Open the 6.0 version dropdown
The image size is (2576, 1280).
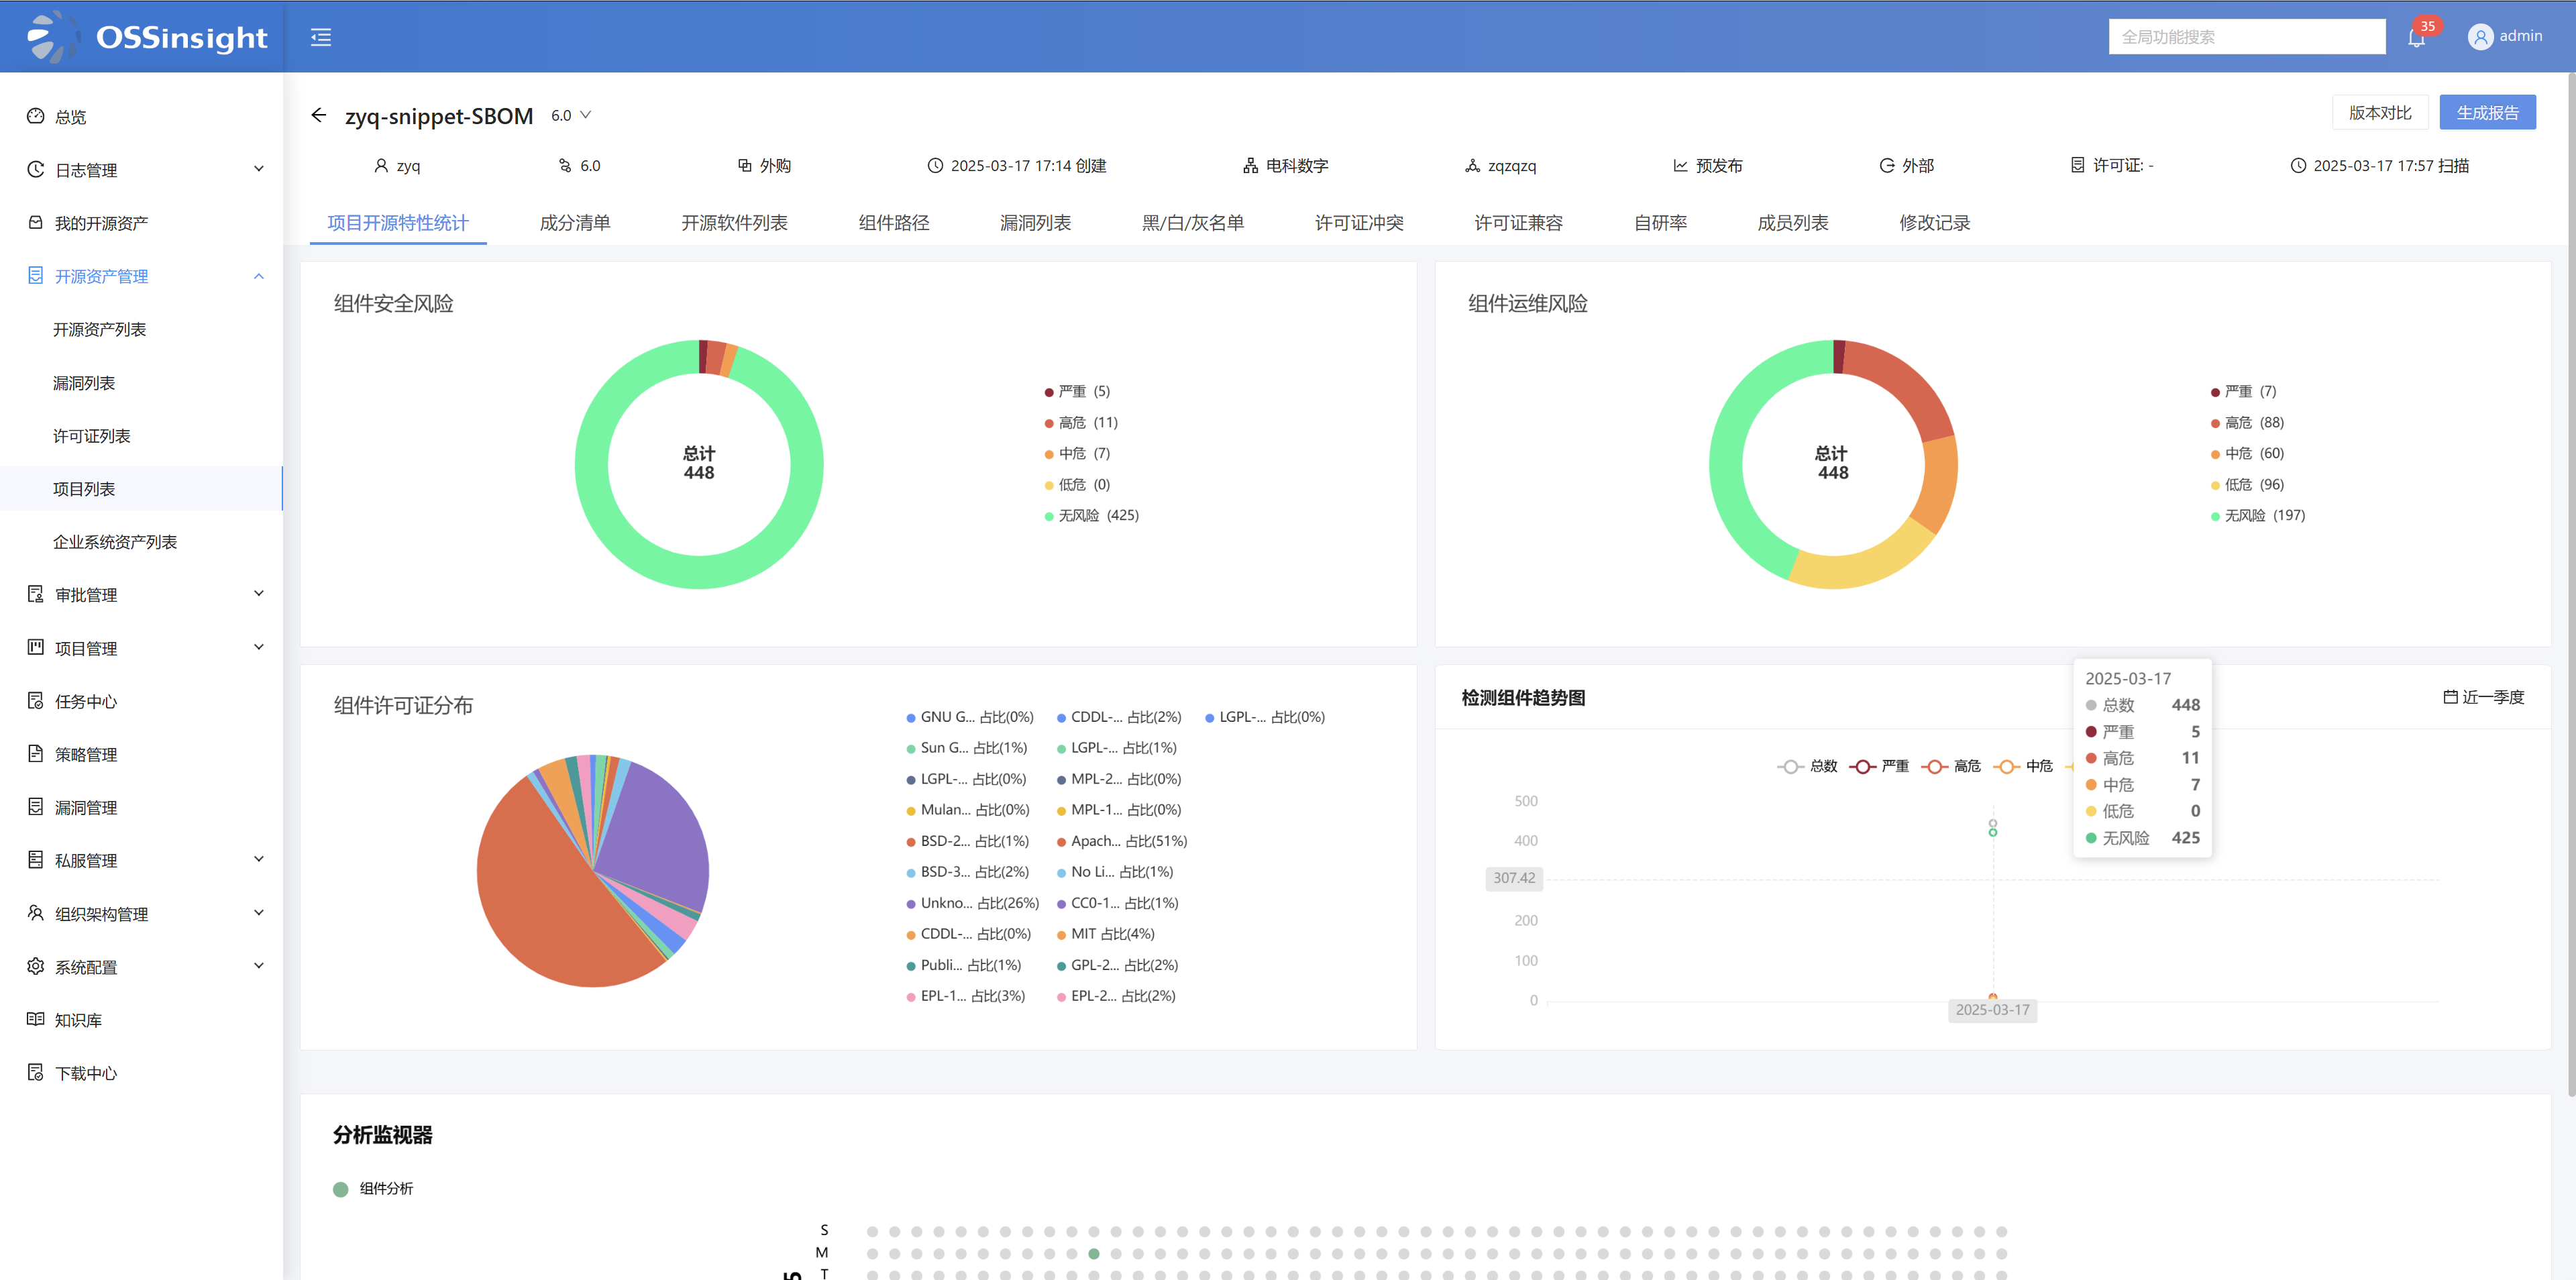click(x=571, y=116)
